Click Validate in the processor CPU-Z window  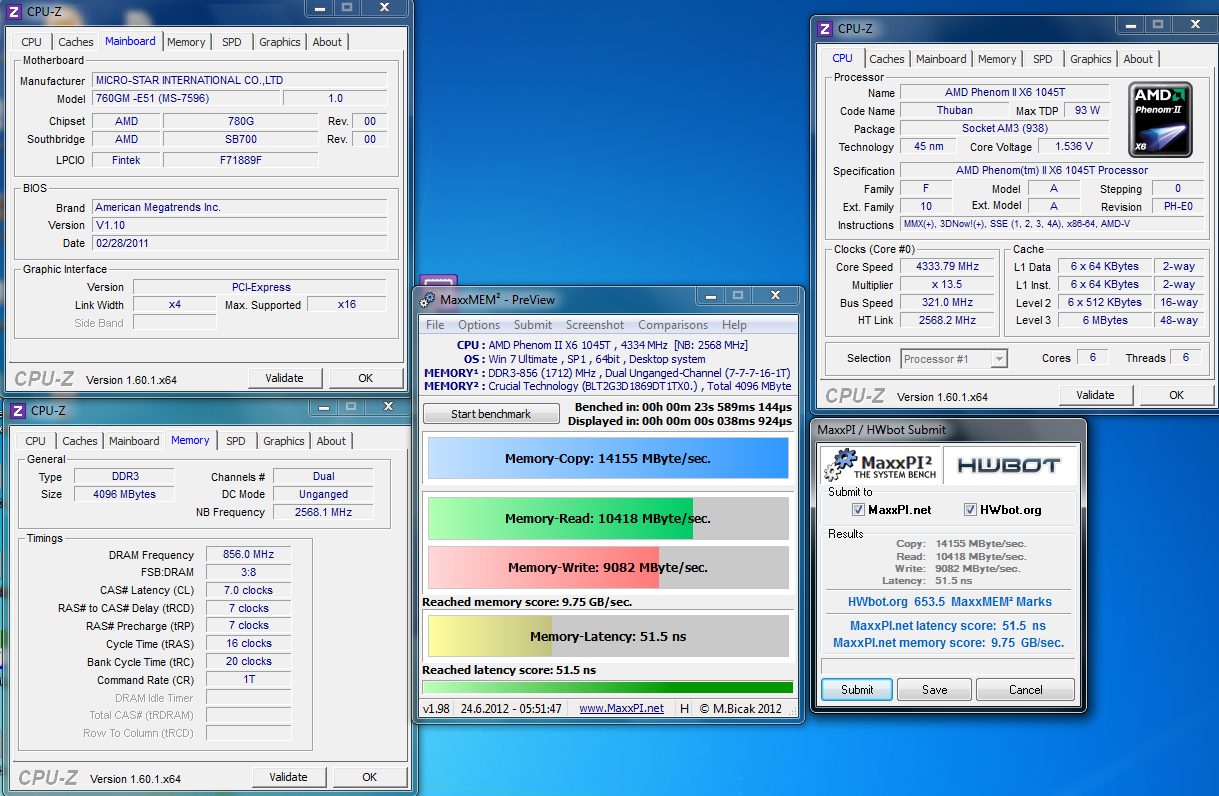(x=1096, y=395)
